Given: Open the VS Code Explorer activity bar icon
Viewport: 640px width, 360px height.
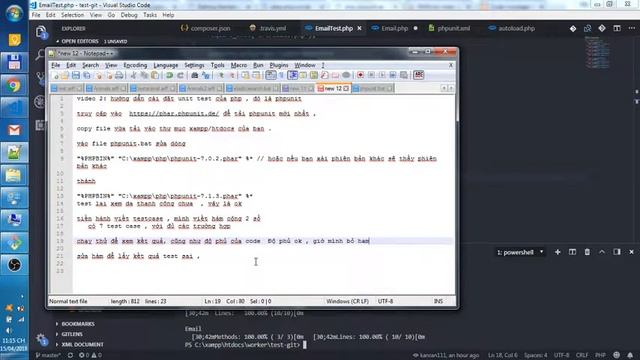Looking at the screenshot, I should point(40,32).
